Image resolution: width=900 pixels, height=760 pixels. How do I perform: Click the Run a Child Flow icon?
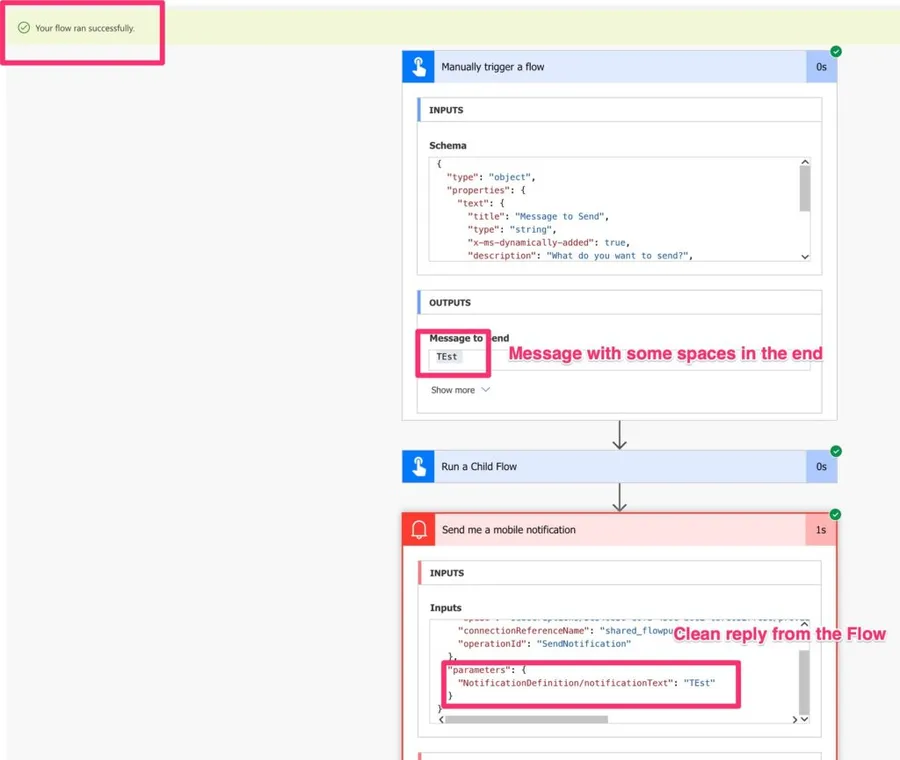coord(418,466)
